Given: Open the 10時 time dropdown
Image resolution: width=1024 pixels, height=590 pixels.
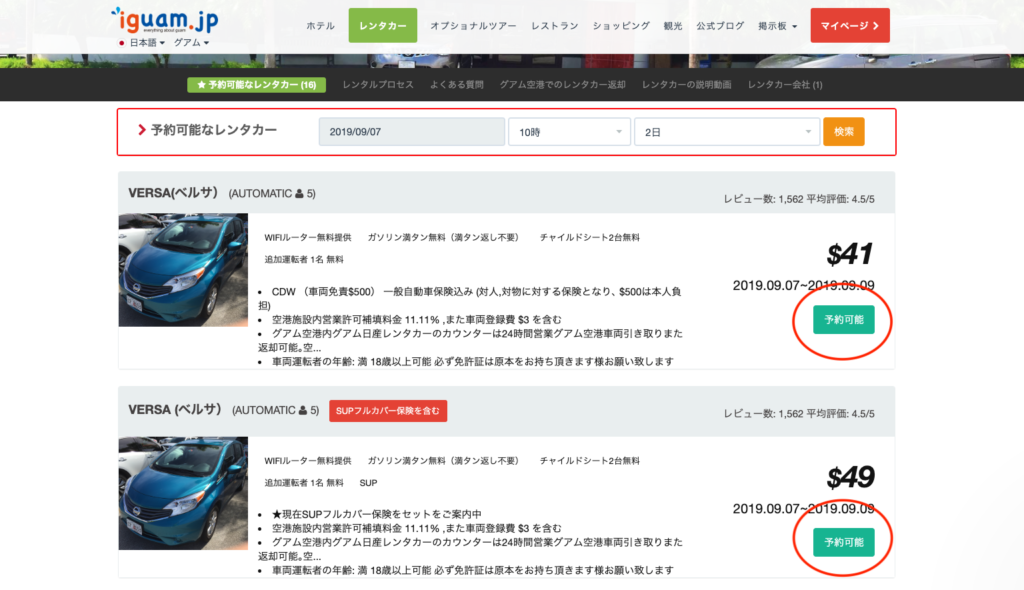Looking at the screenshot, I should click(569, 132).
